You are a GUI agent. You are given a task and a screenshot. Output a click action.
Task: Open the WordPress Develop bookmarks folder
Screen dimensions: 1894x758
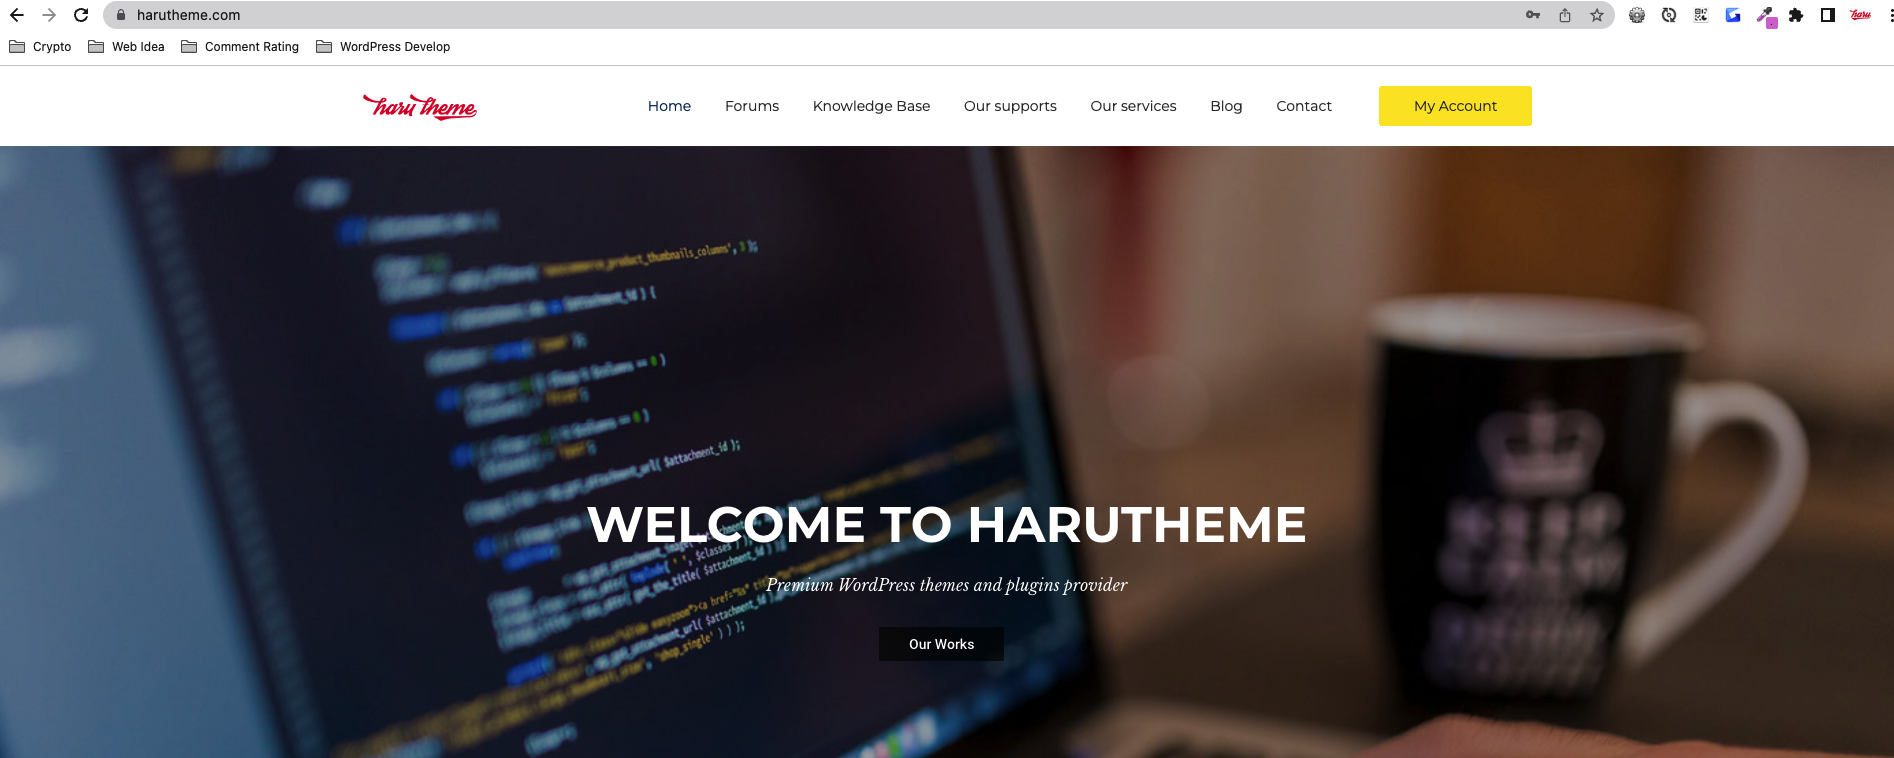pyautogui.click(x=383, y=47)
